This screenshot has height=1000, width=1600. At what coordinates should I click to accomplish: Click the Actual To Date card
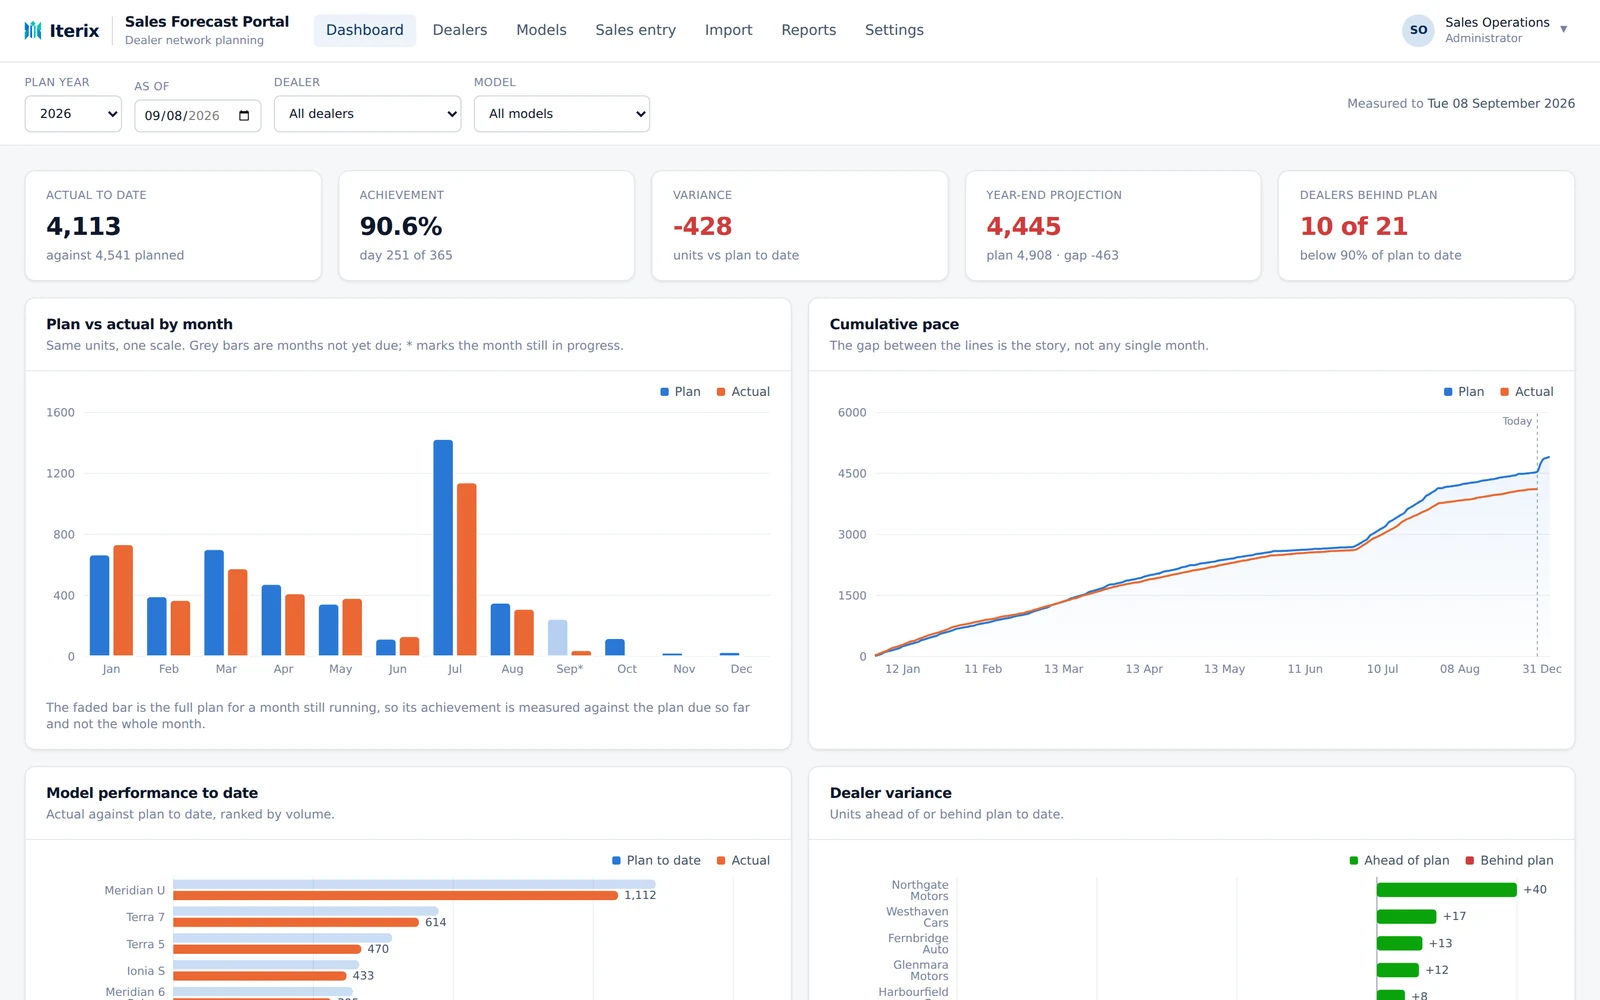coord(173,226)
